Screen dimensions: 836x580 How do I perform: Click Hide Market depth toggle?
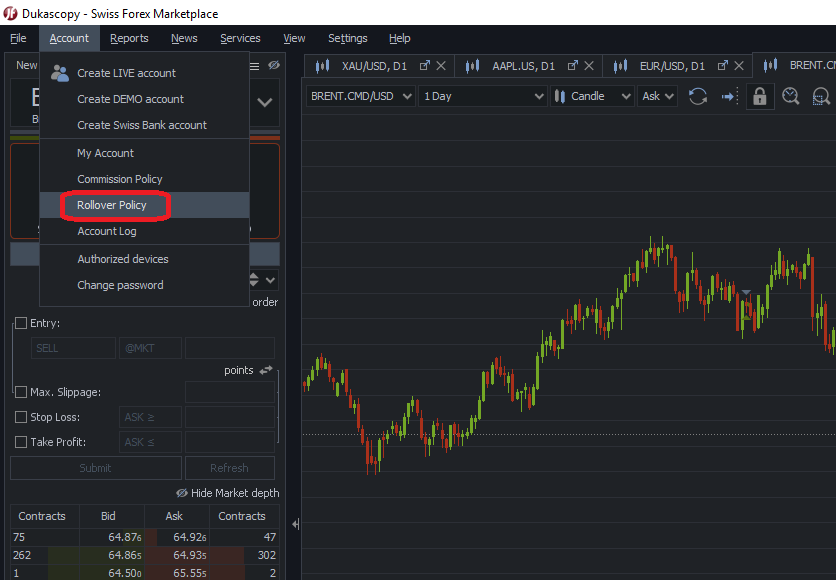click(x=228, y=493)
